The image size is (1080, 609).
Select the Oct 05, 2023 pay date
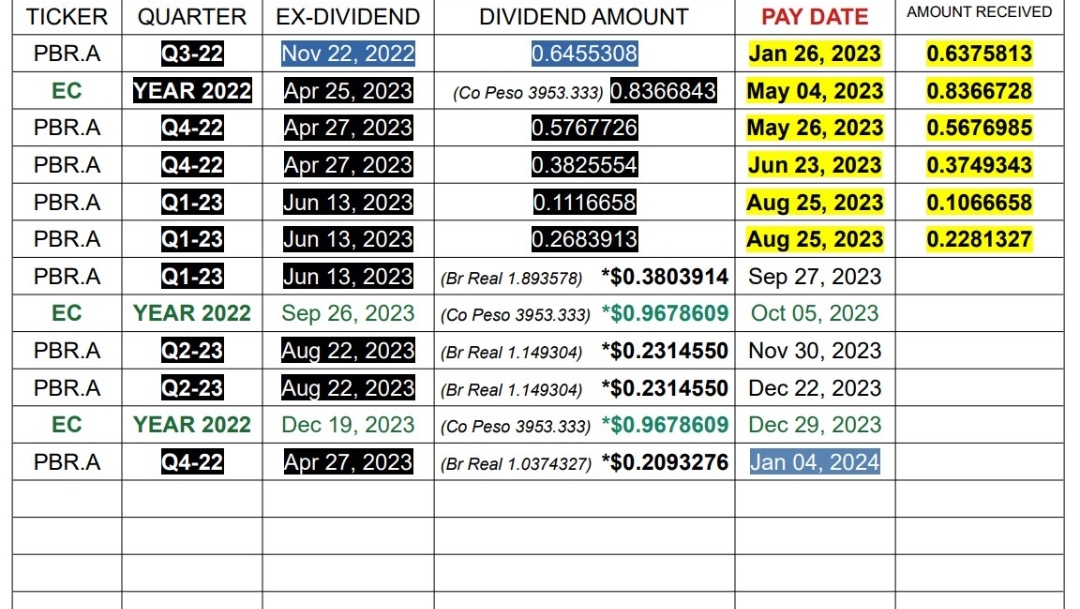tap(815, 313)
